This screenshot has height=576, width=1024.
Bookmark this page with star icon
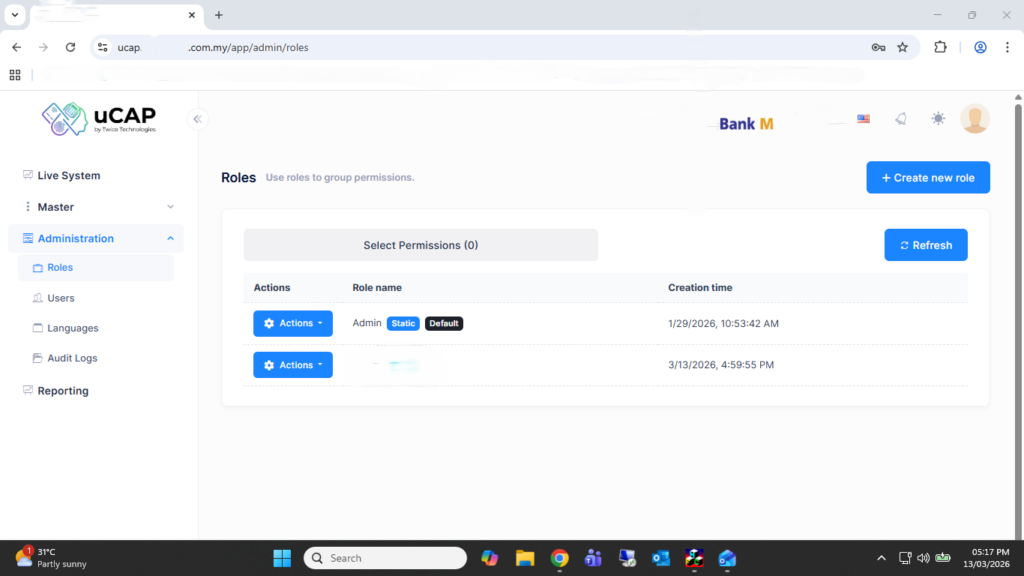(x=902, y=47)
